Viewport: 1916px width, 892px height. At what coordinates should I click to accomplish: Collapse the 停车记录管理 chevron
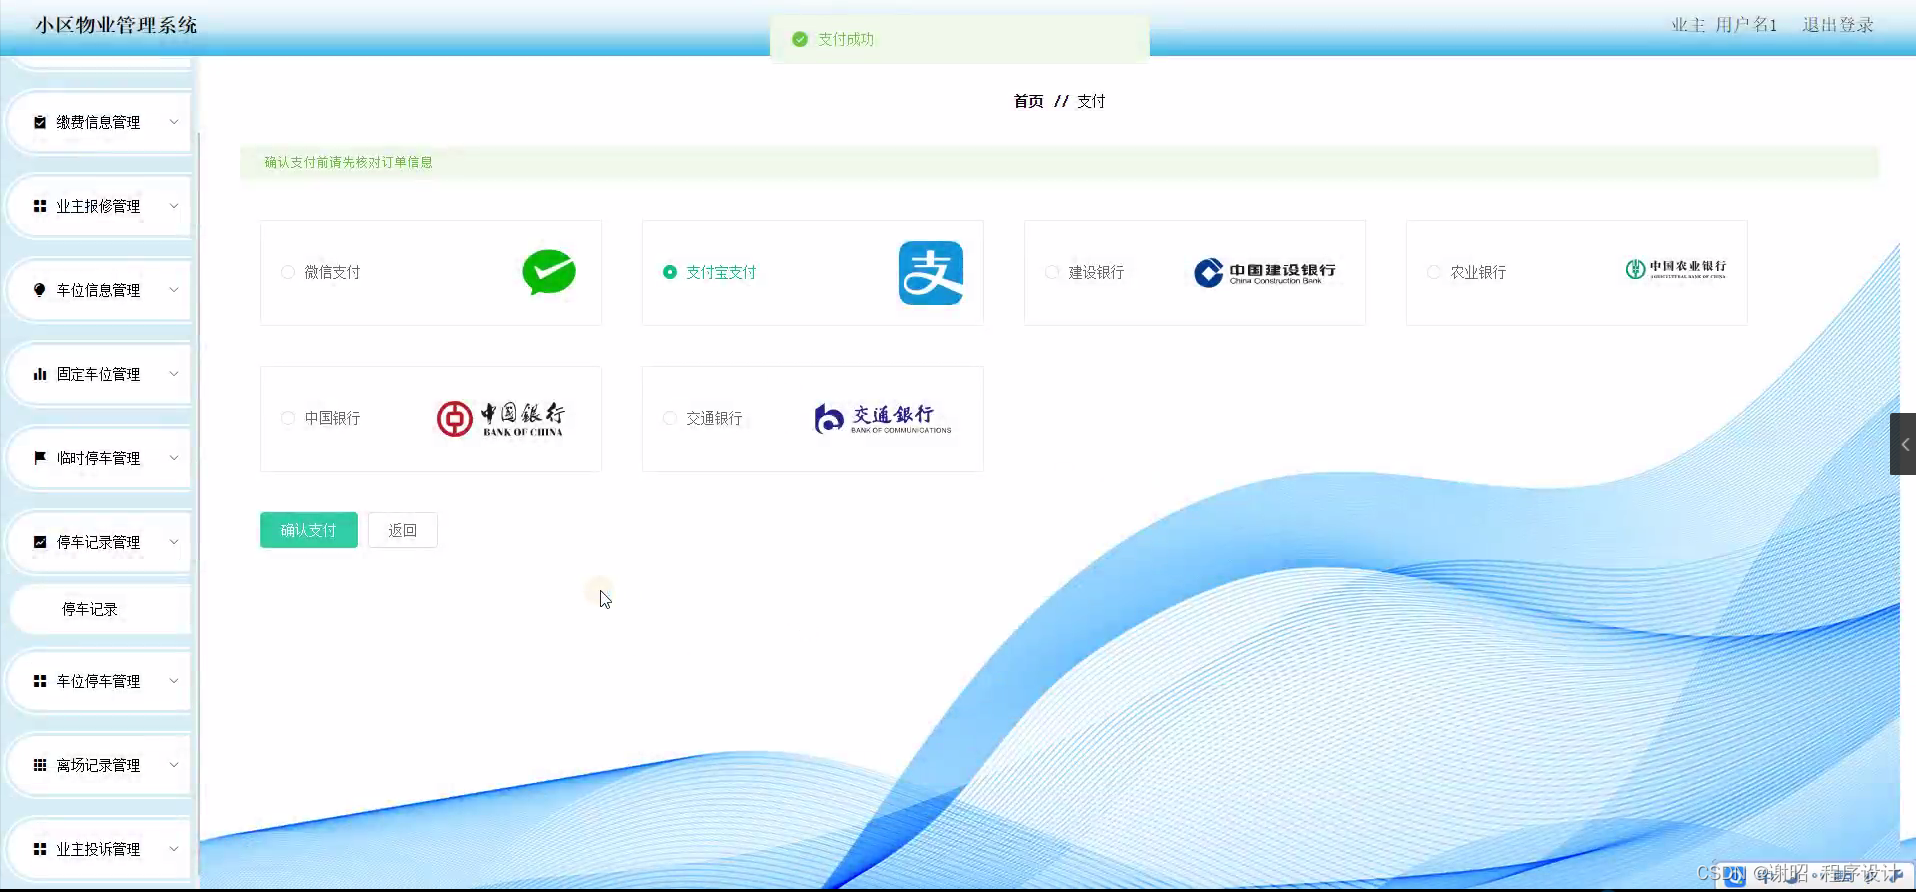point(174,542)
